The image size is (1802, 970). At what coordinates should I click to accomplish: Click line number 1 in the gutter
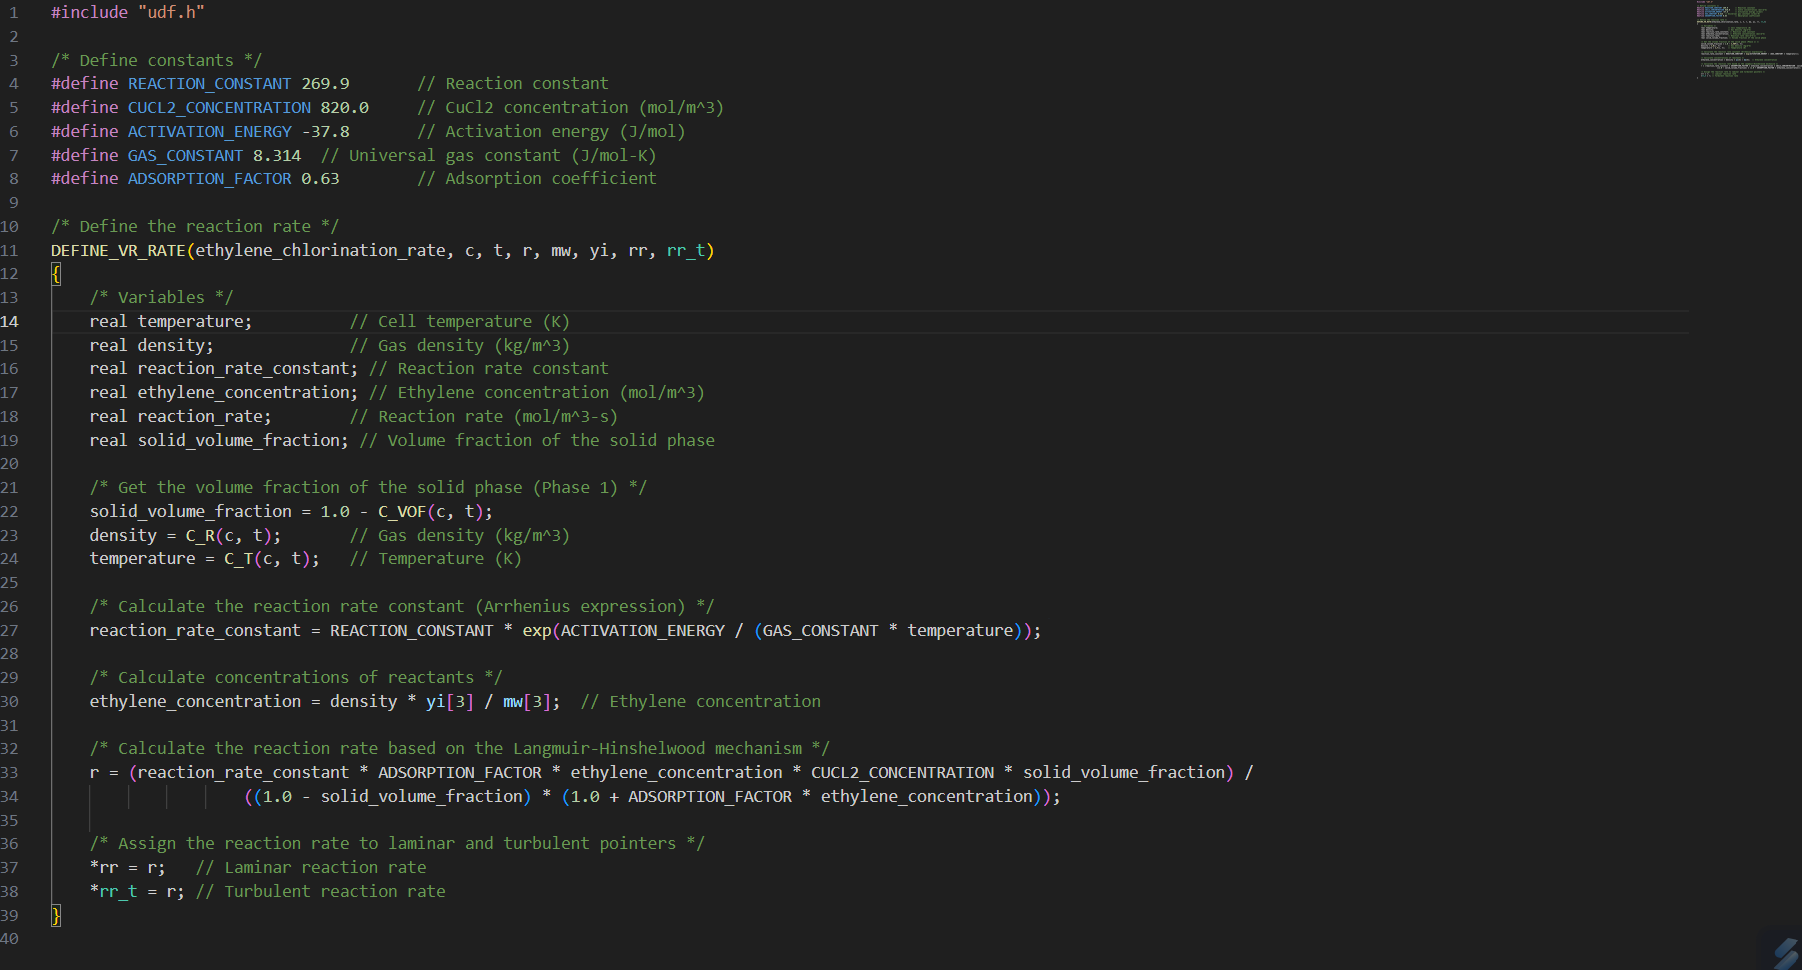14,12
